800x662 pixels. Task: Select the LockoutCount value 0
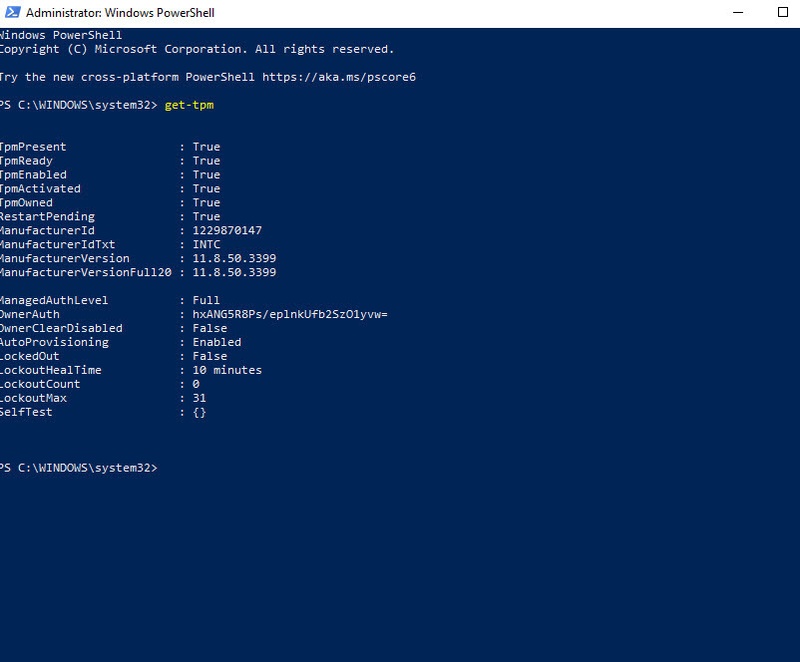tap(196, 384)
